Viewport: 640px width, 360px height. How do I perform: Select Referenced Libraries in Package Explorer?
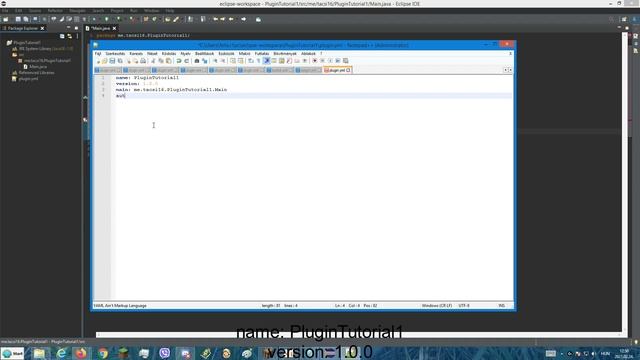33,73
